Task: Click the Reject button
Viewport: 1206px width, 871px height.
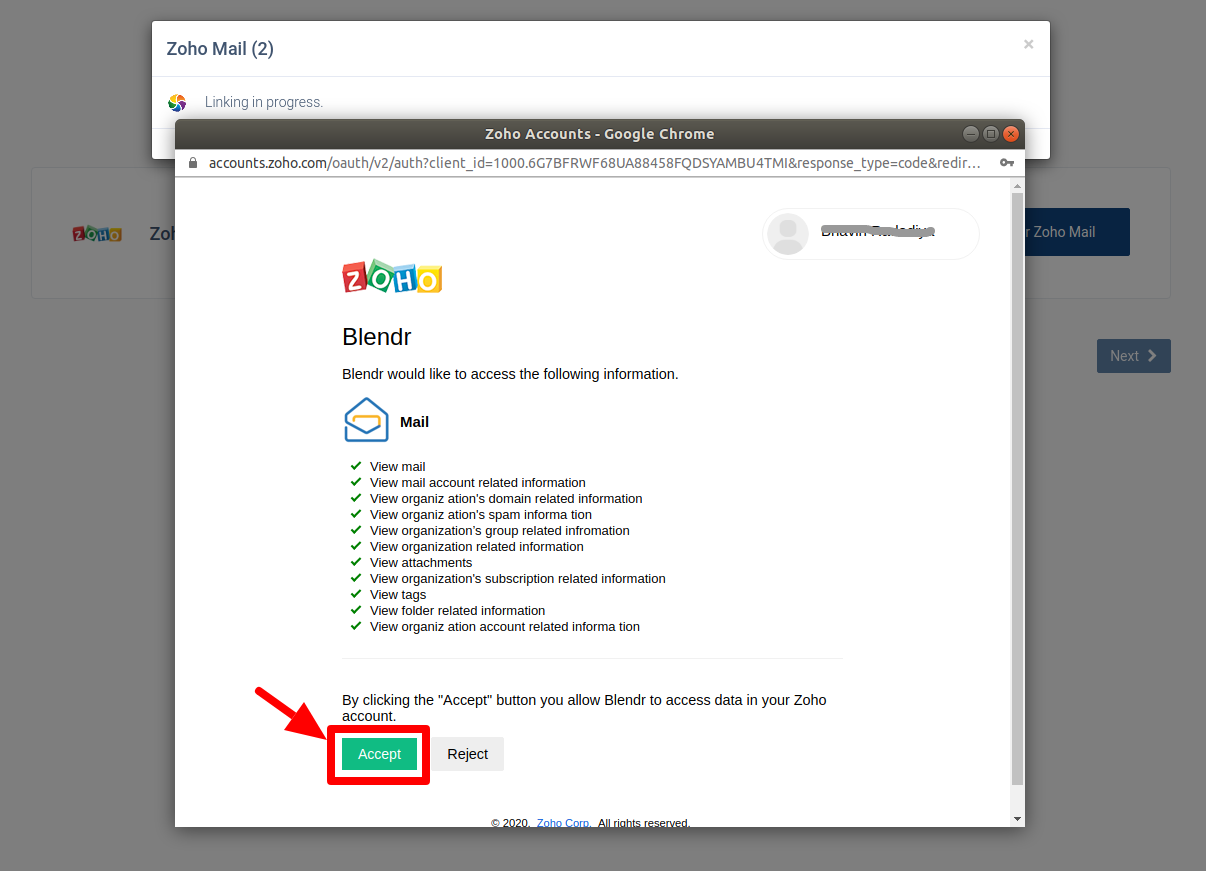Action: [x=467, y=754]
